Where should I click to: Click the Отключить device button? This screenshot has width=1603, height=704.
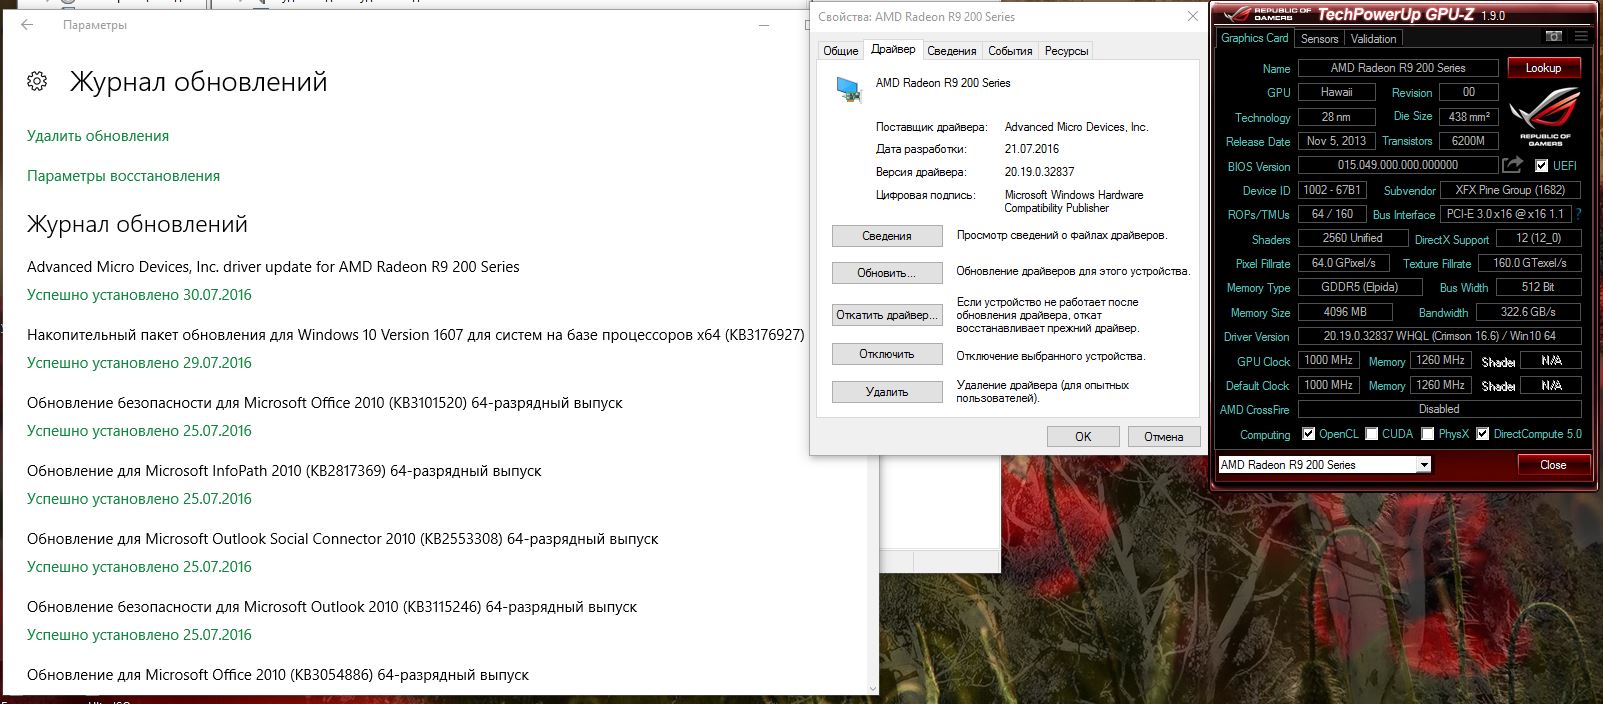pyautogui.click(x=887, y=354)
